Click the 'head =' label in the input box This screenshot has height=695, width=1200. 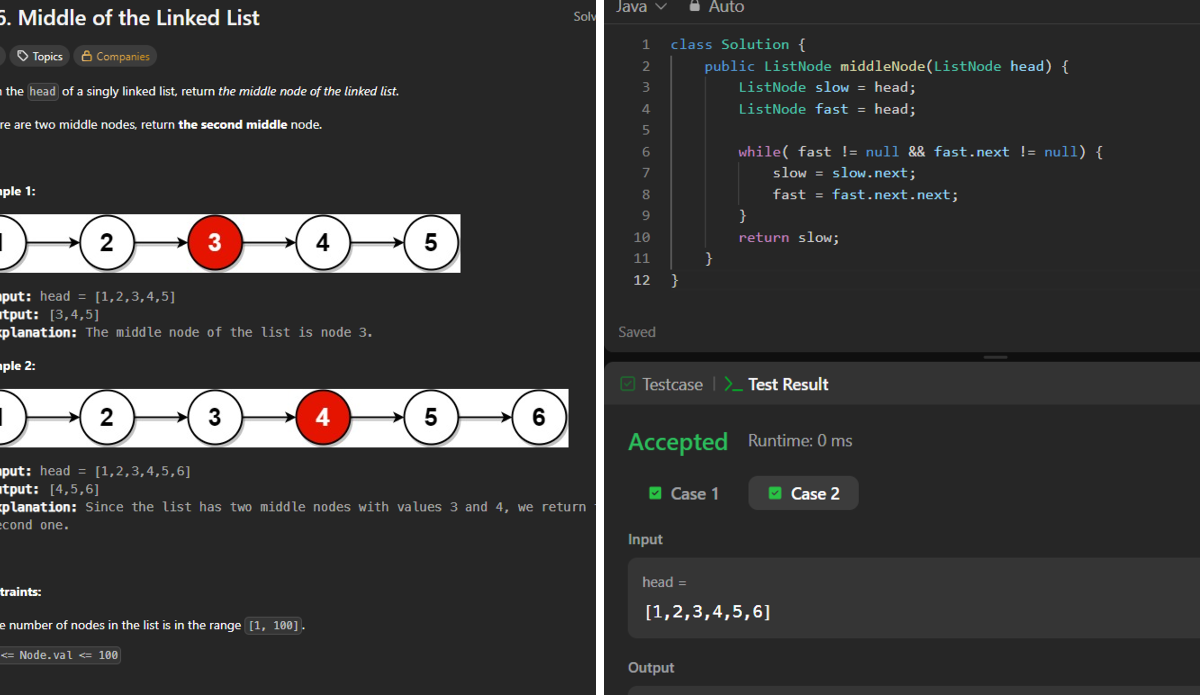(x=664, y=582)
